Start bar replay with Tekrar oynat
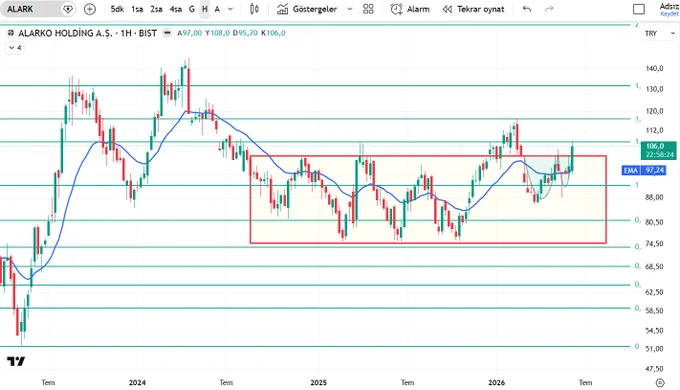The image size is (680, 390). tap(473, 9)
